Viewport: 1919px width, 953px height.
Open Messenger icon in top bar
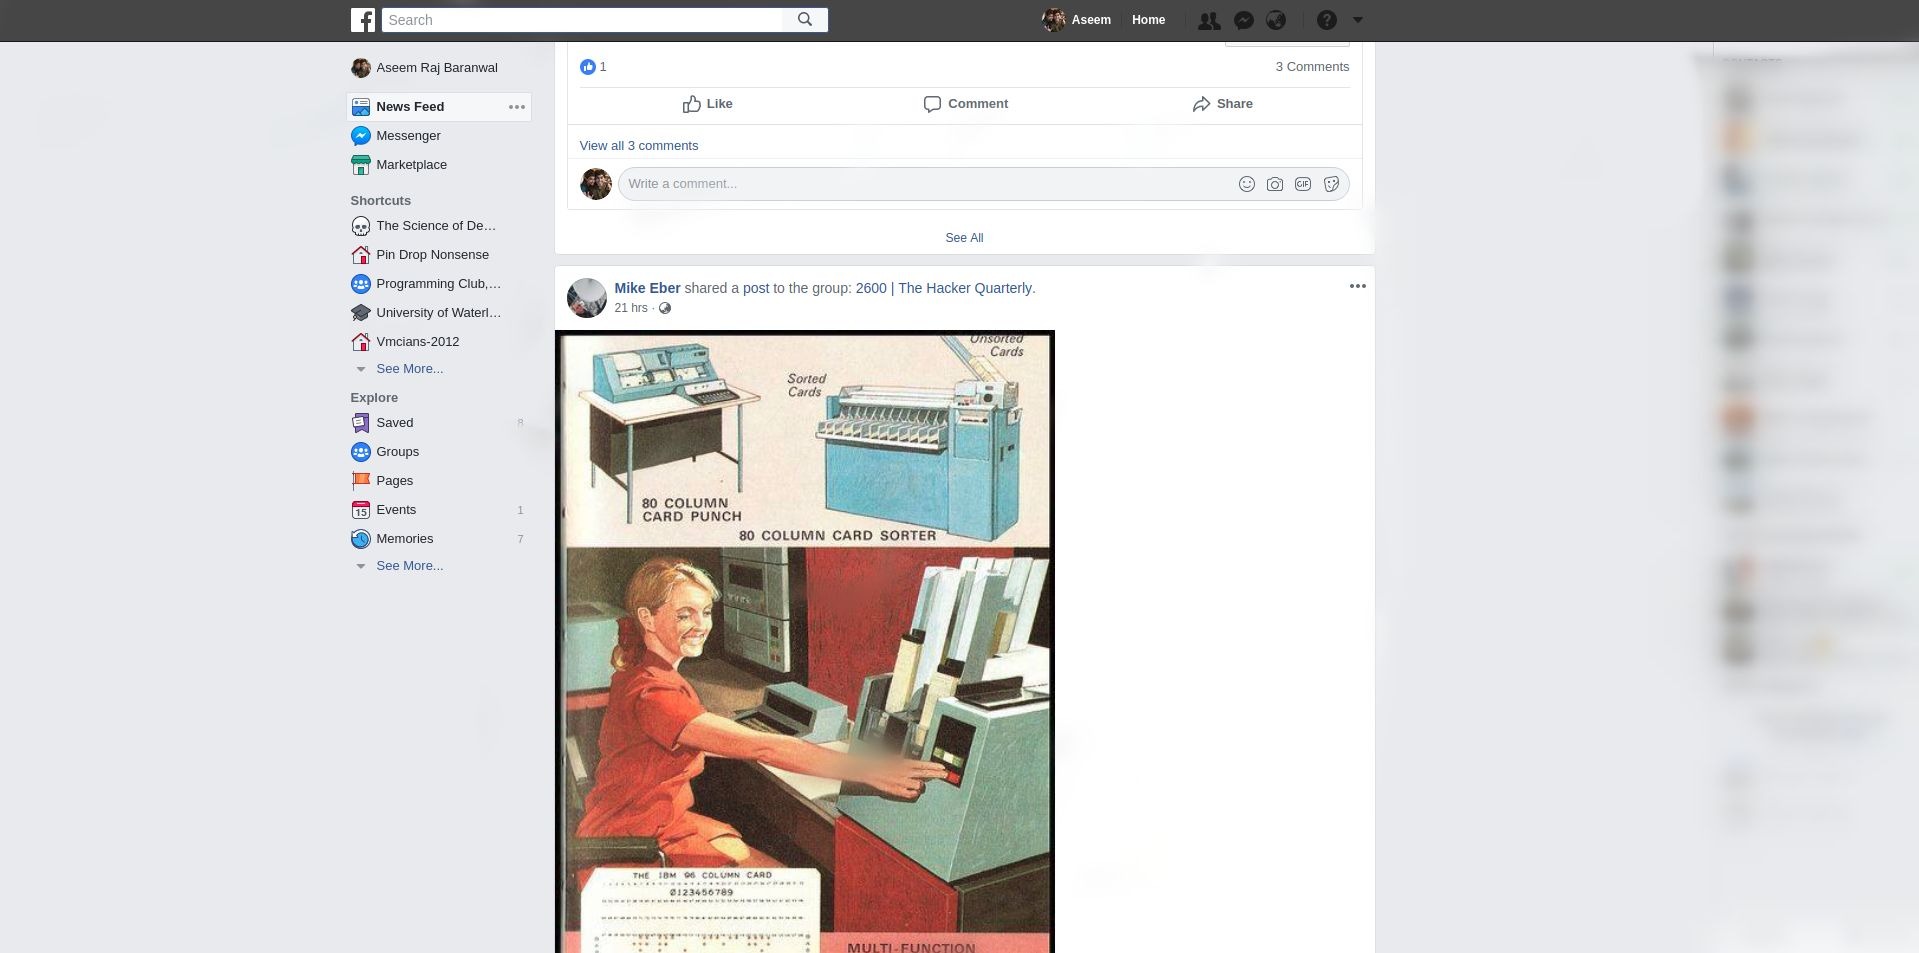(x=1243, y=20)
